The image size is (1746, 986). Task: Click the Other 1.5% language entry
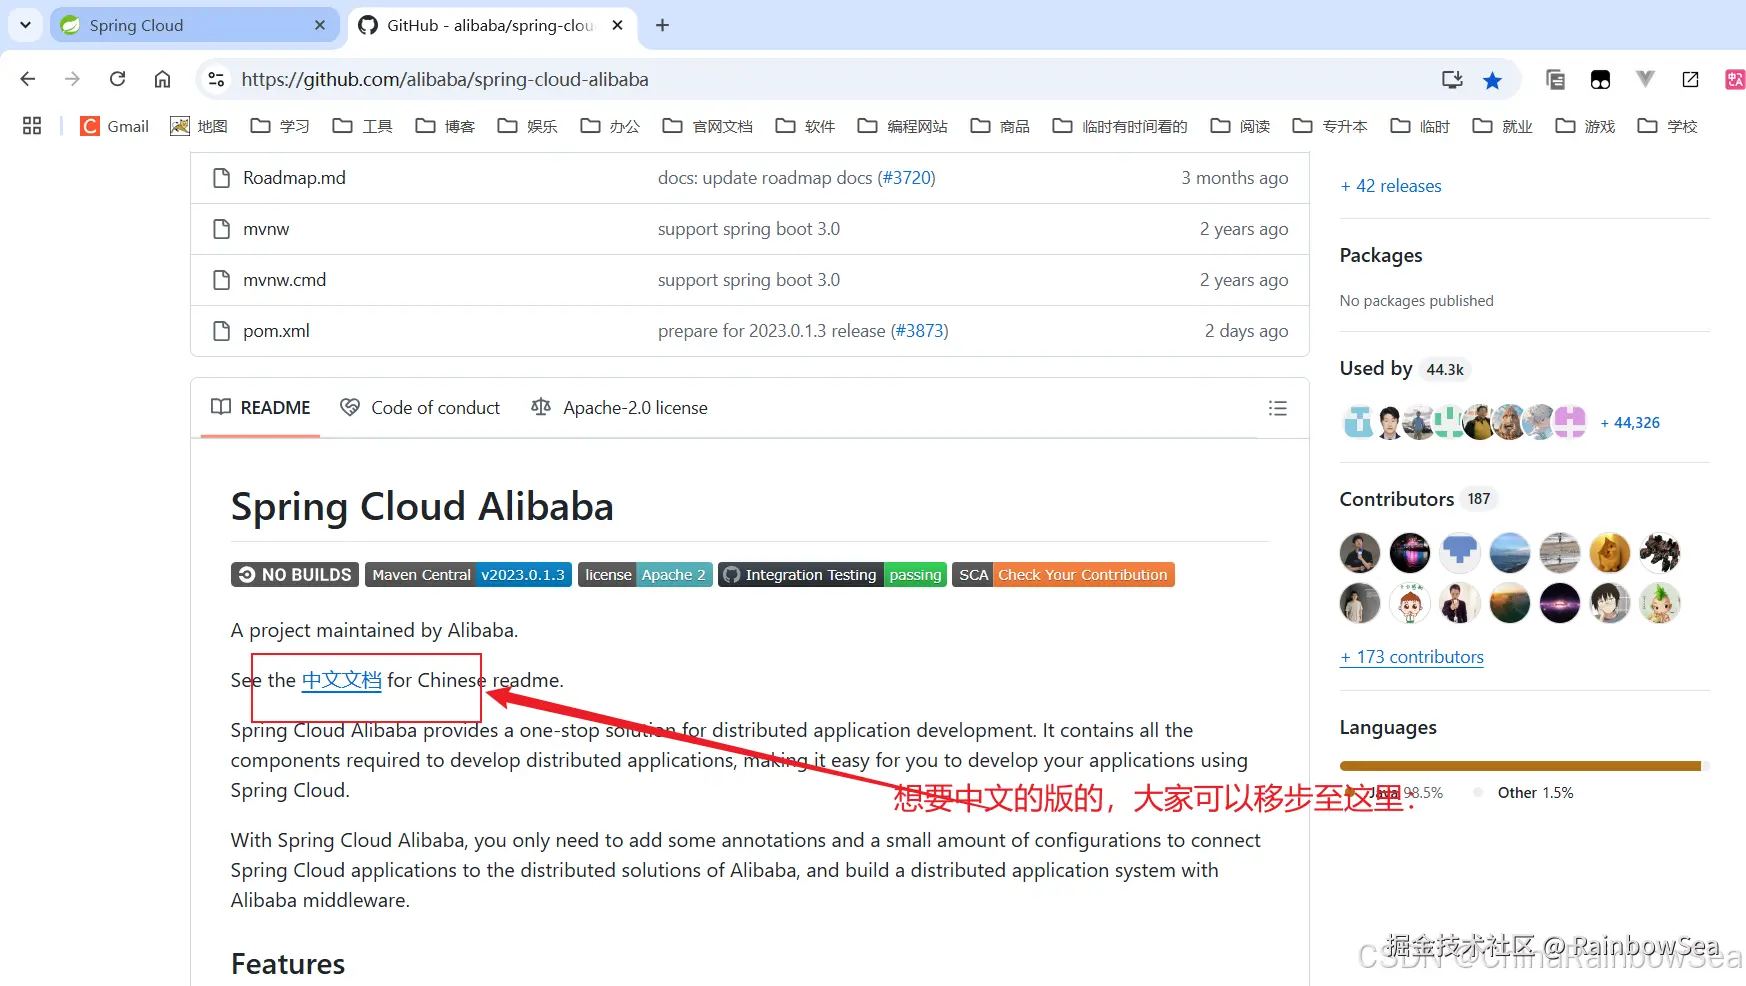click(x=1524, y=793)
